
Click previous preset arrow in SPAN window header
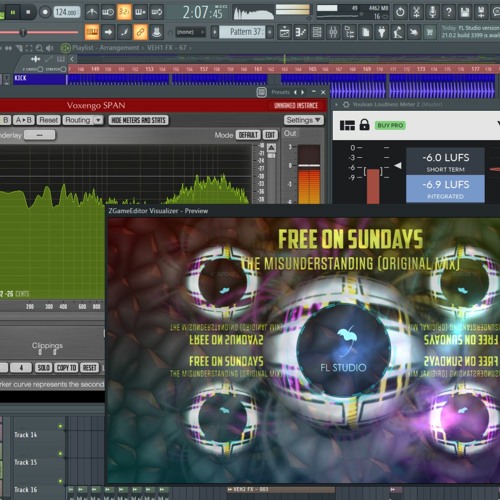(x=295, y=92)
